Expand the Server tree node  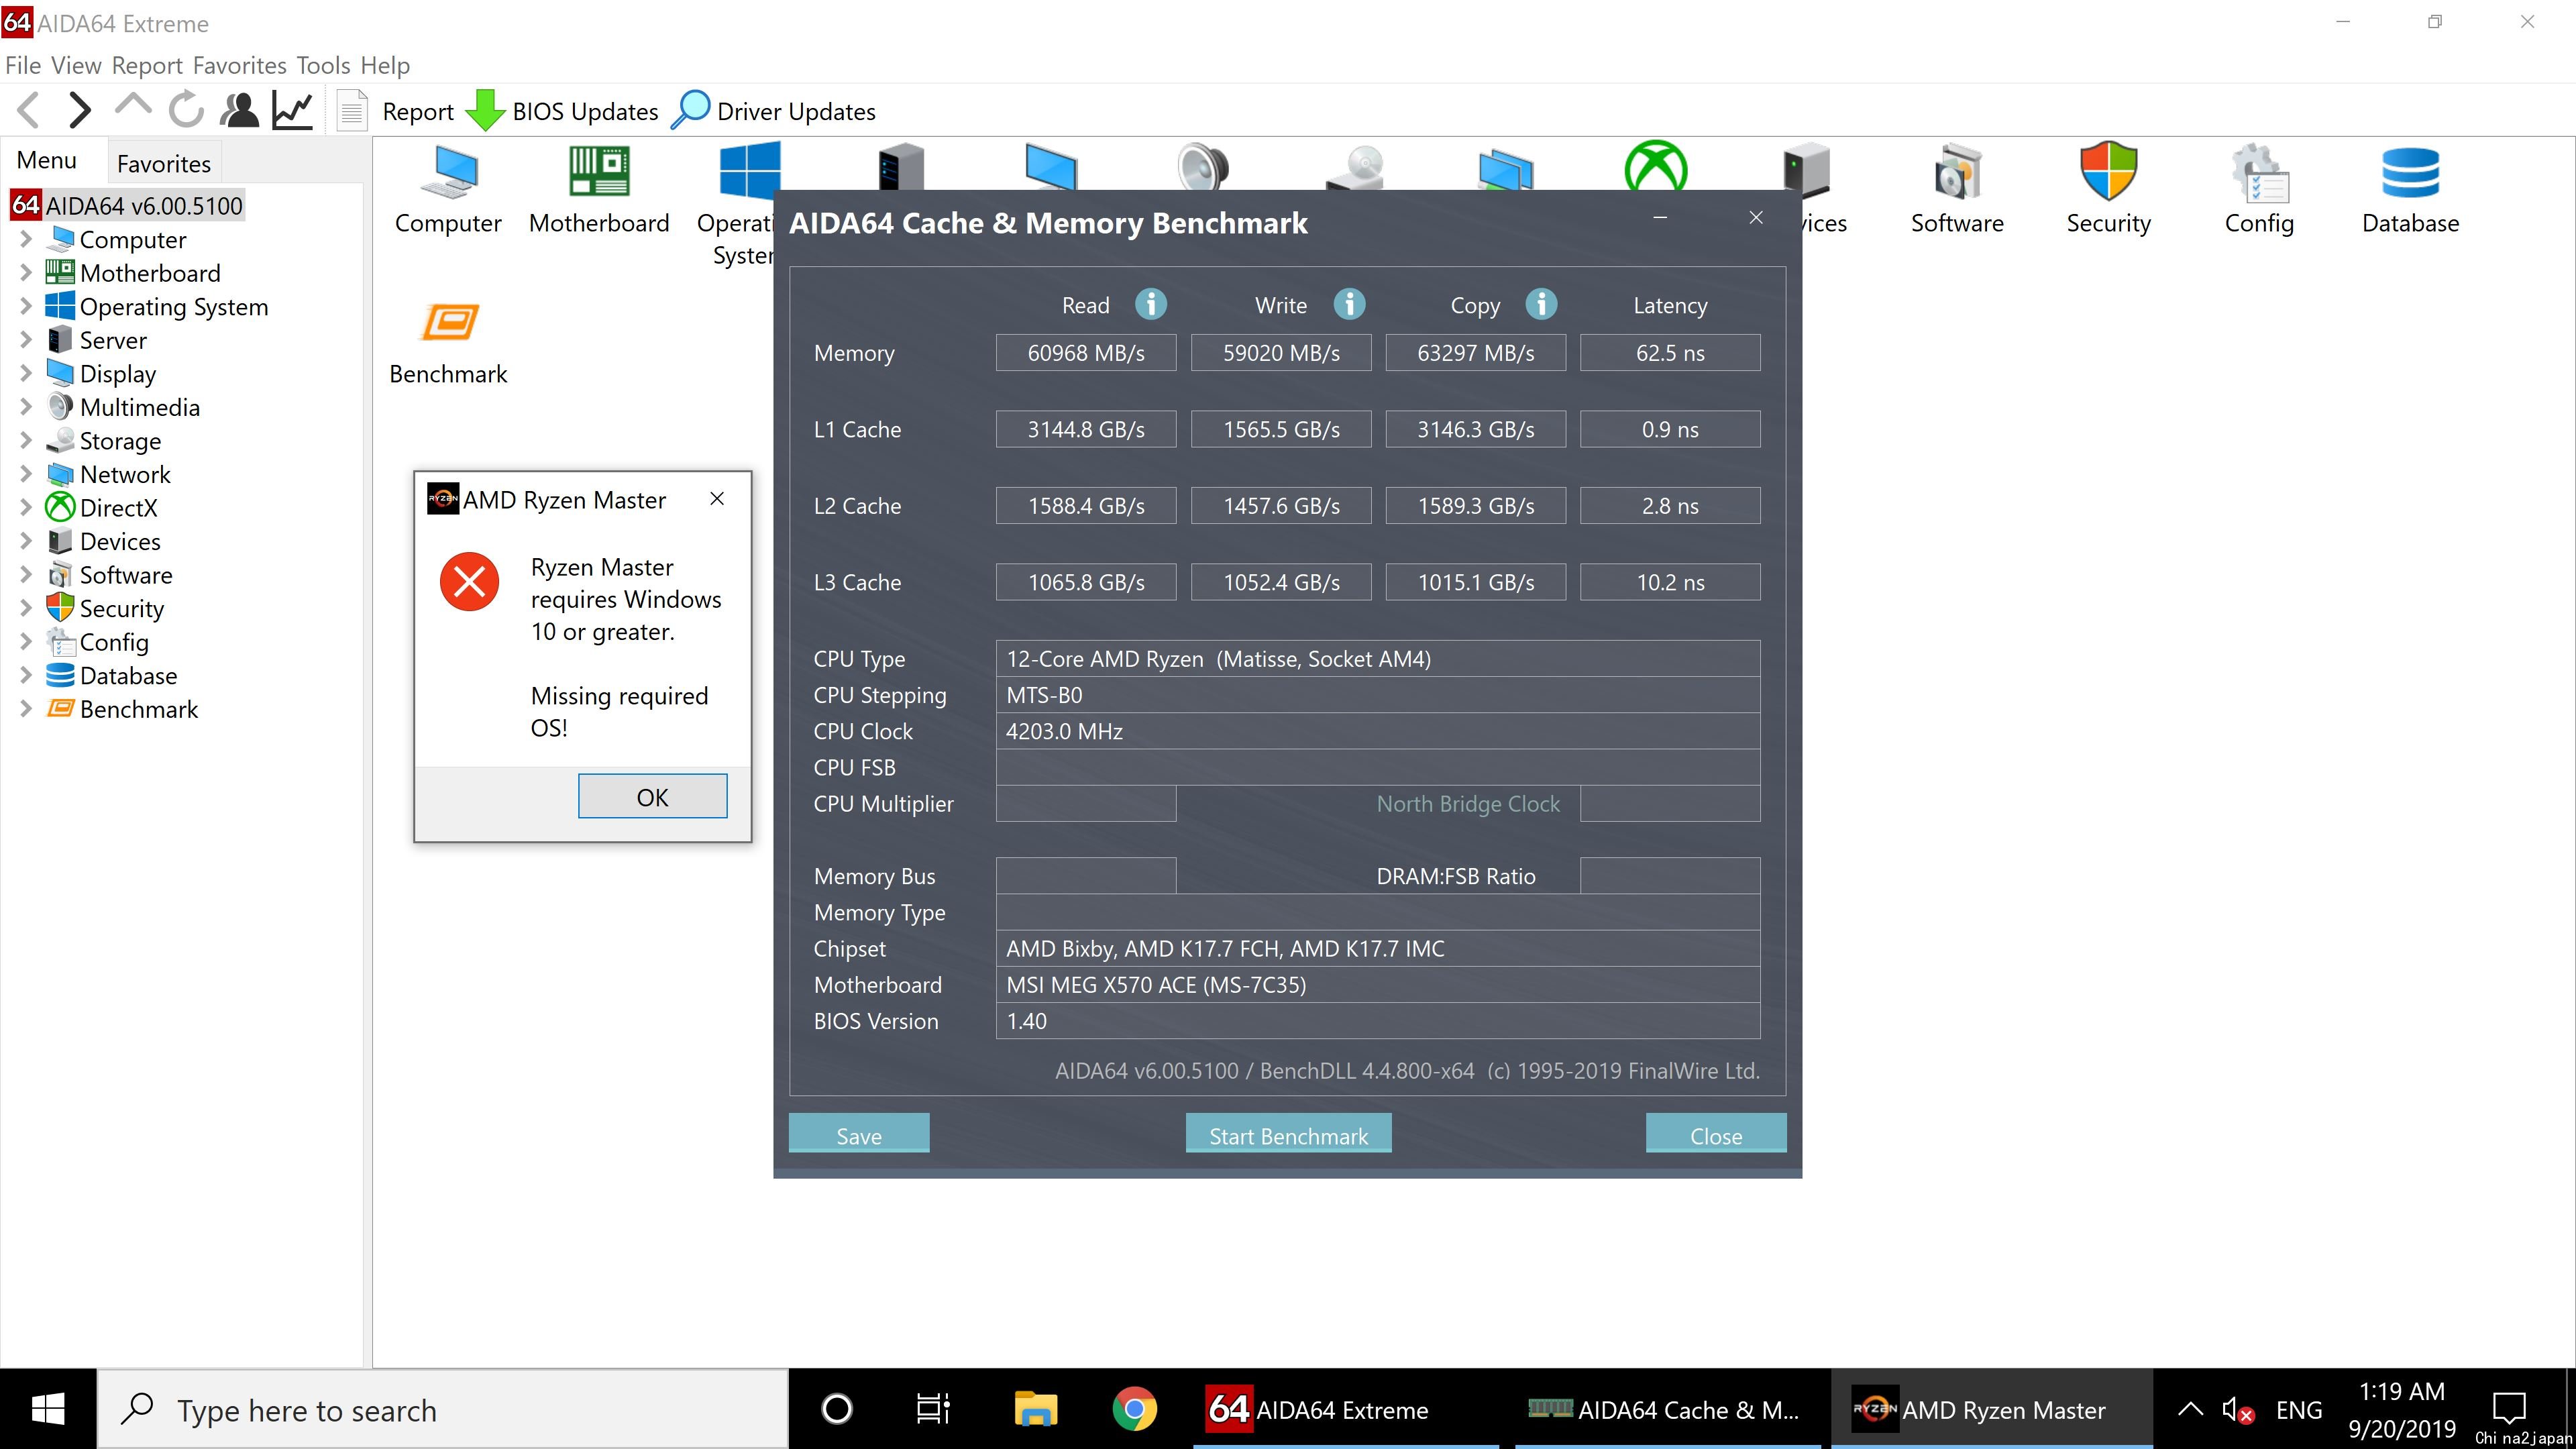[x=26, y=340]
